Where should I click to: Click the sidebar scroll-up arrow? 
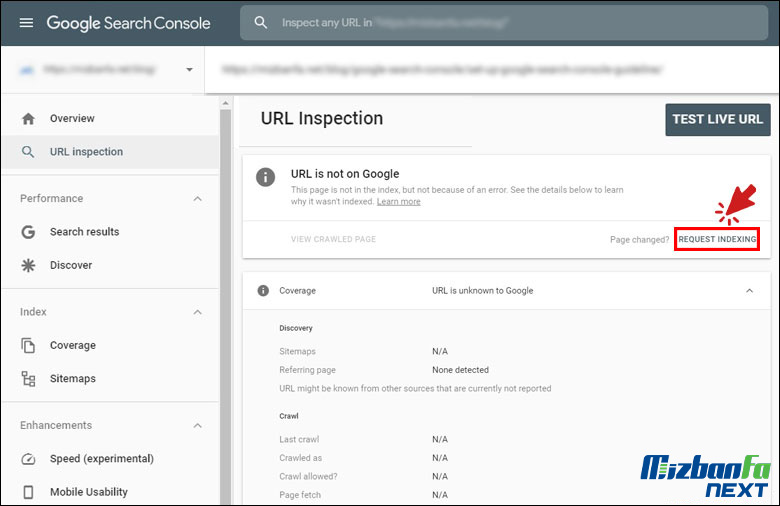tap(225, 103)
